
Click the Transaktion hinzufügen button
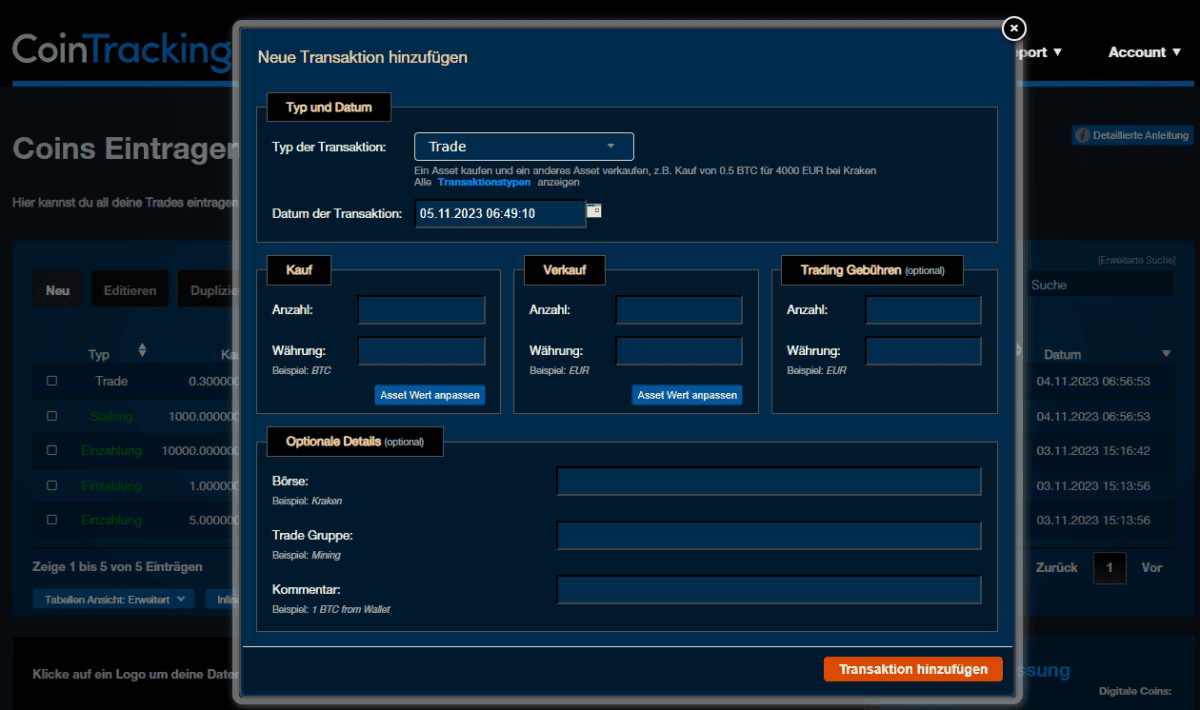coord(913,669)
